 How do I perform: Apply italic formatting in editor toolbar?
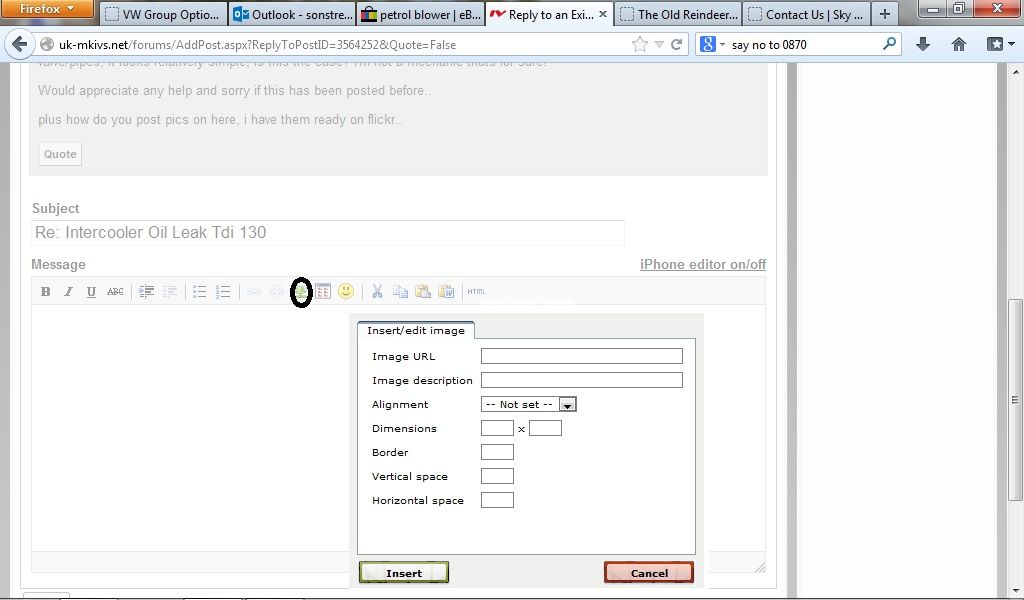[x=68, y=292]
